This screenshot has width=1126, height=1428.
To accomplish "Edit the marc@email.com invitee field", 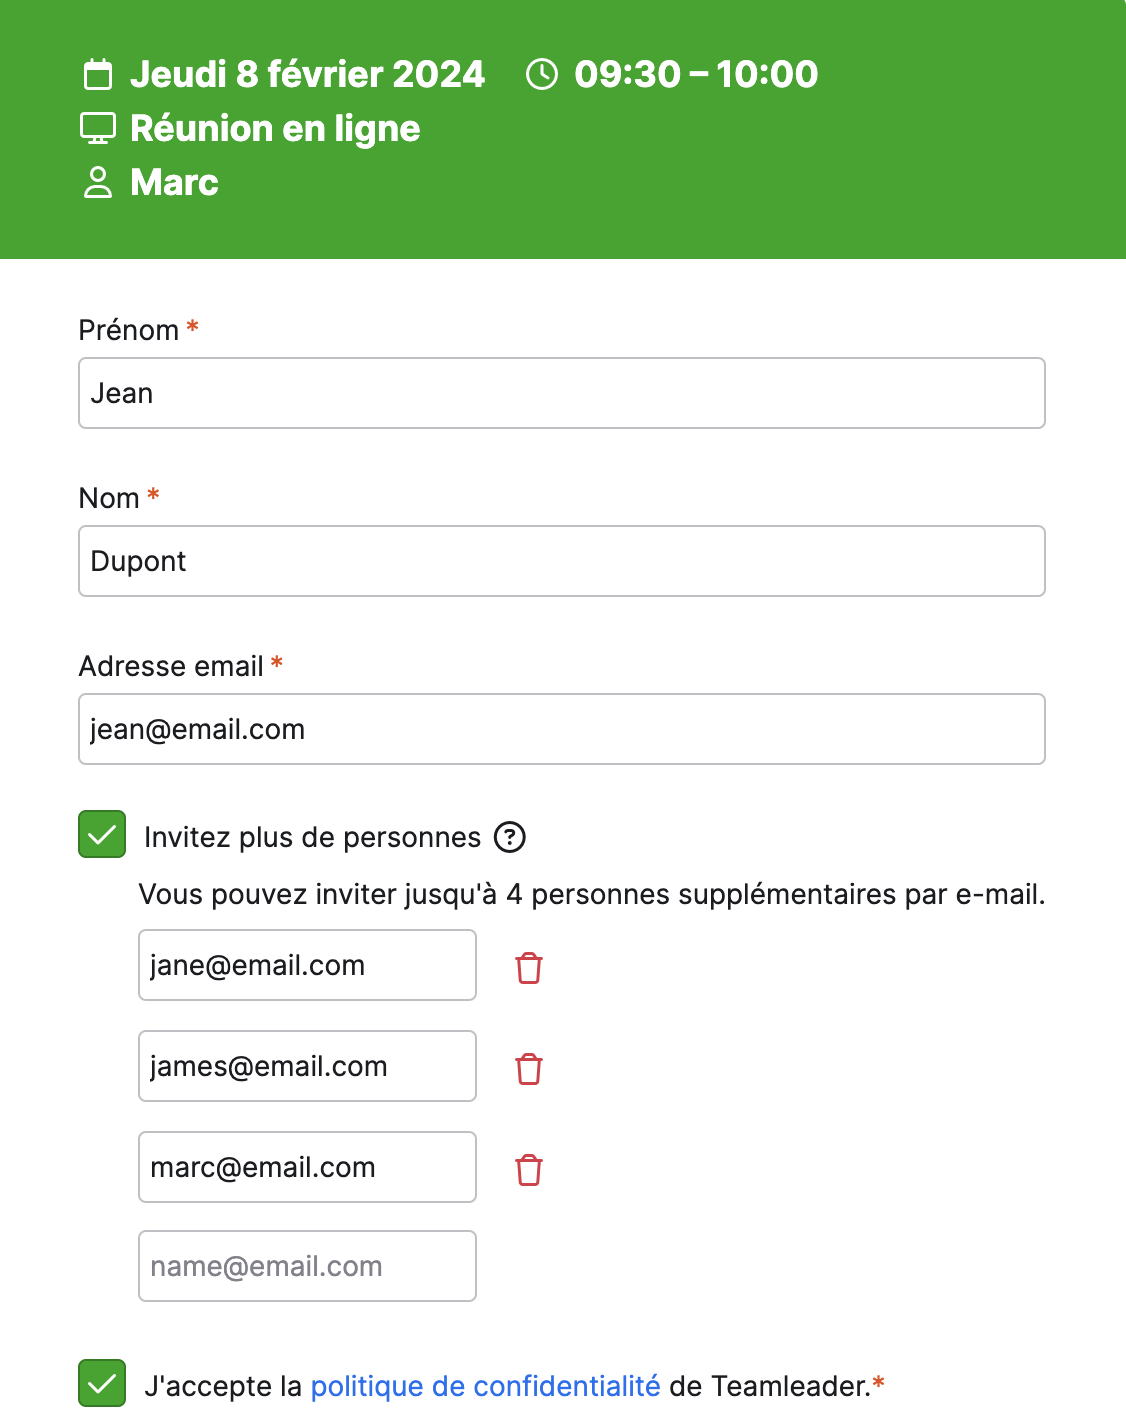I will (307, 1167).
